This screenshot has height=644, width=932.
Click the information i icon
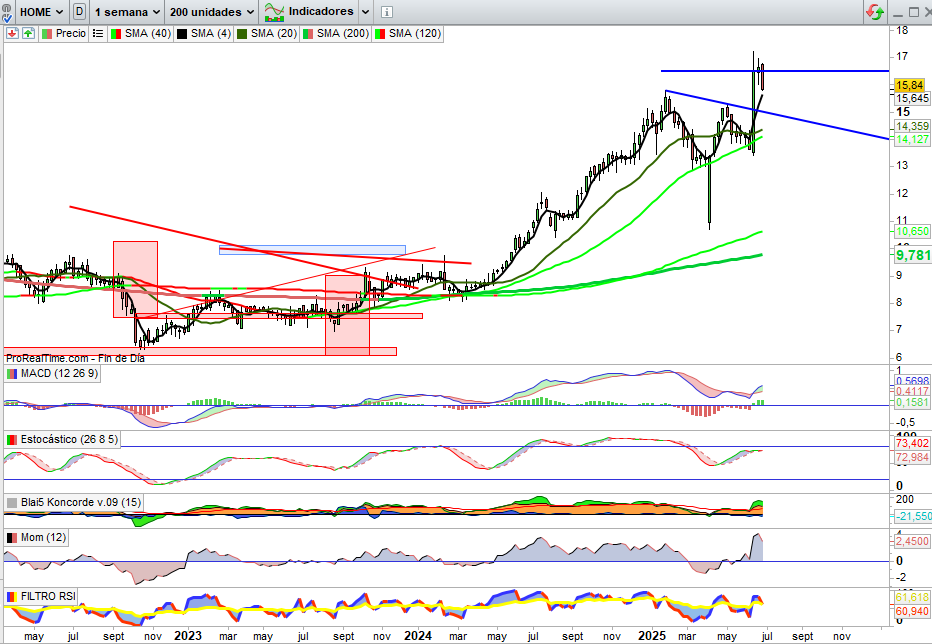[386, 12]
